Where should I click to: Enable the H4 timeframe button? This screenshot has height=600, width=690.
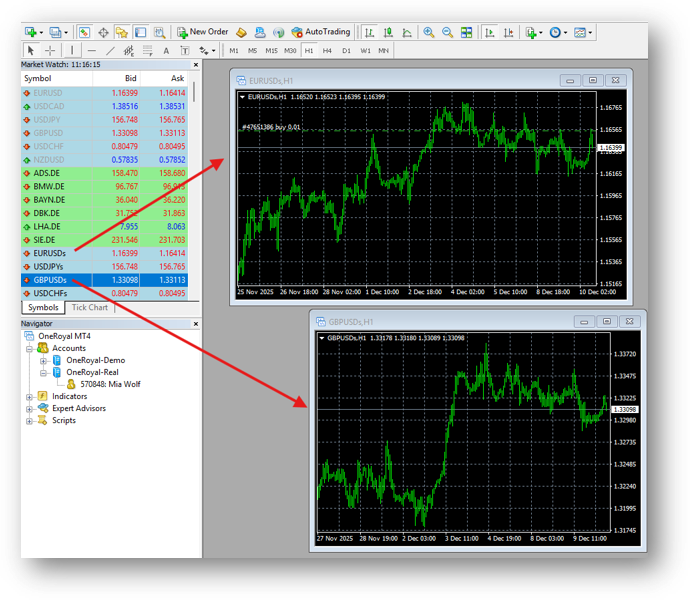click(327, 50)
